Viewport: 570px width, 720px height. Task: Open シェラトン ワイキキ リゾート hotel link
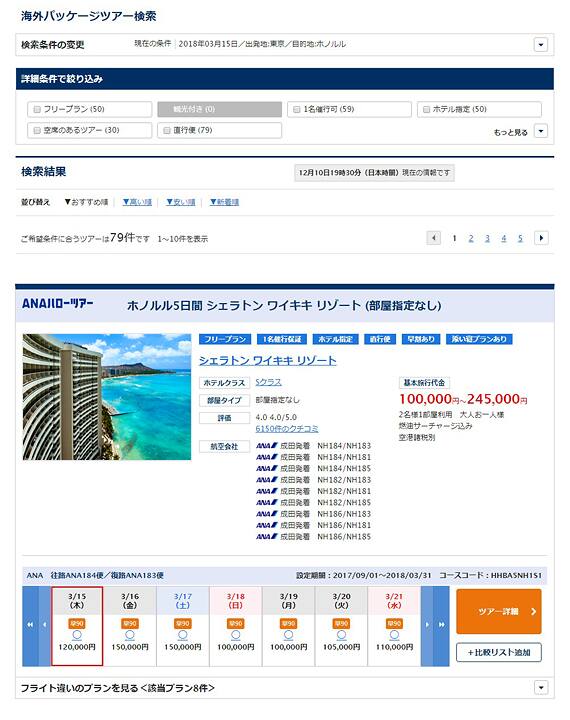click(x=268, y=361)
